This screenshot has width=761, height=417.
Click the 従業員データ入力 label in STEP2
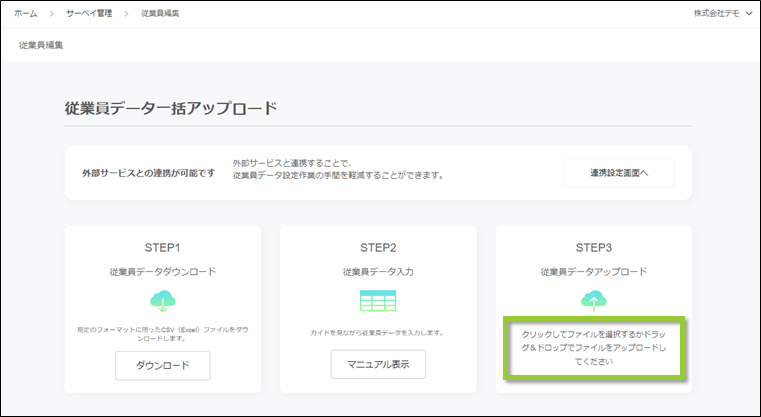coord(378,271)
